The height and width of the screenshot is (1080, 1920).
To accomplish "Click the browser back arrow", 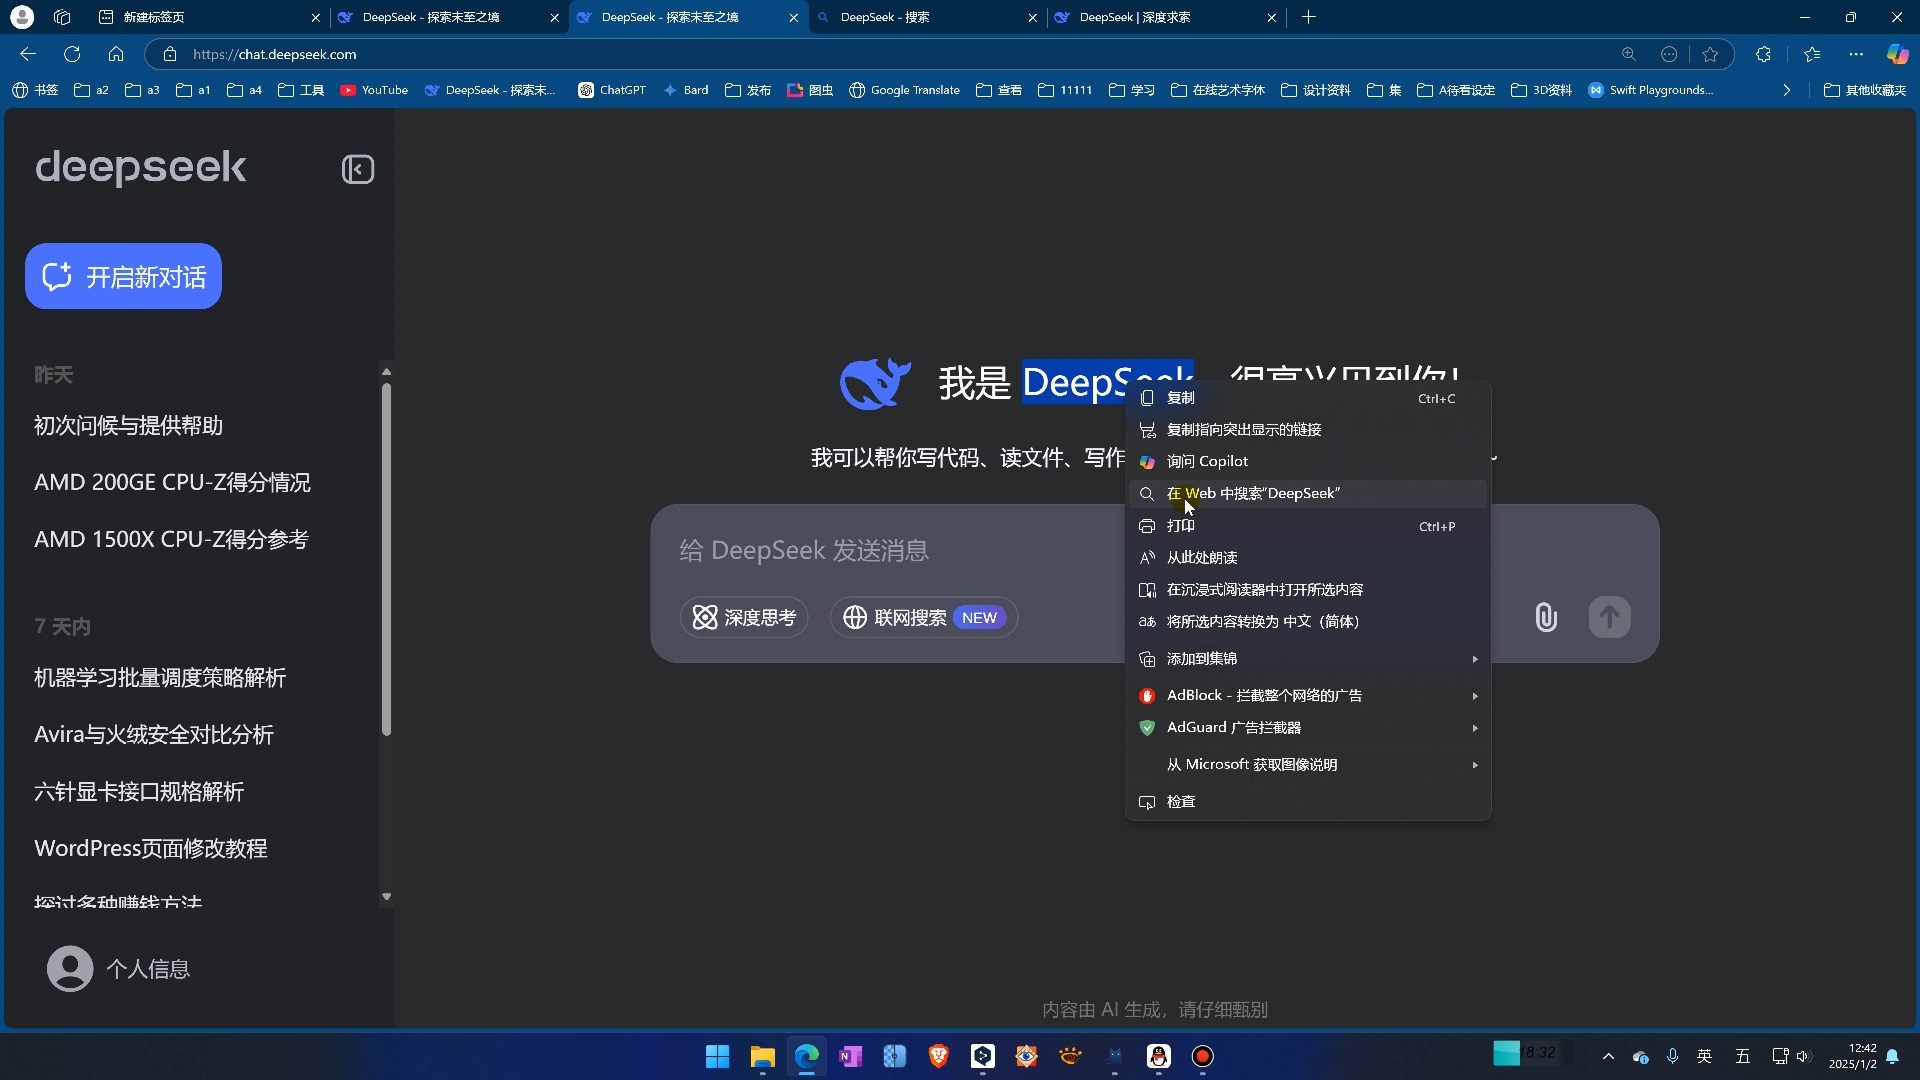I will click(x=28, y=54).
